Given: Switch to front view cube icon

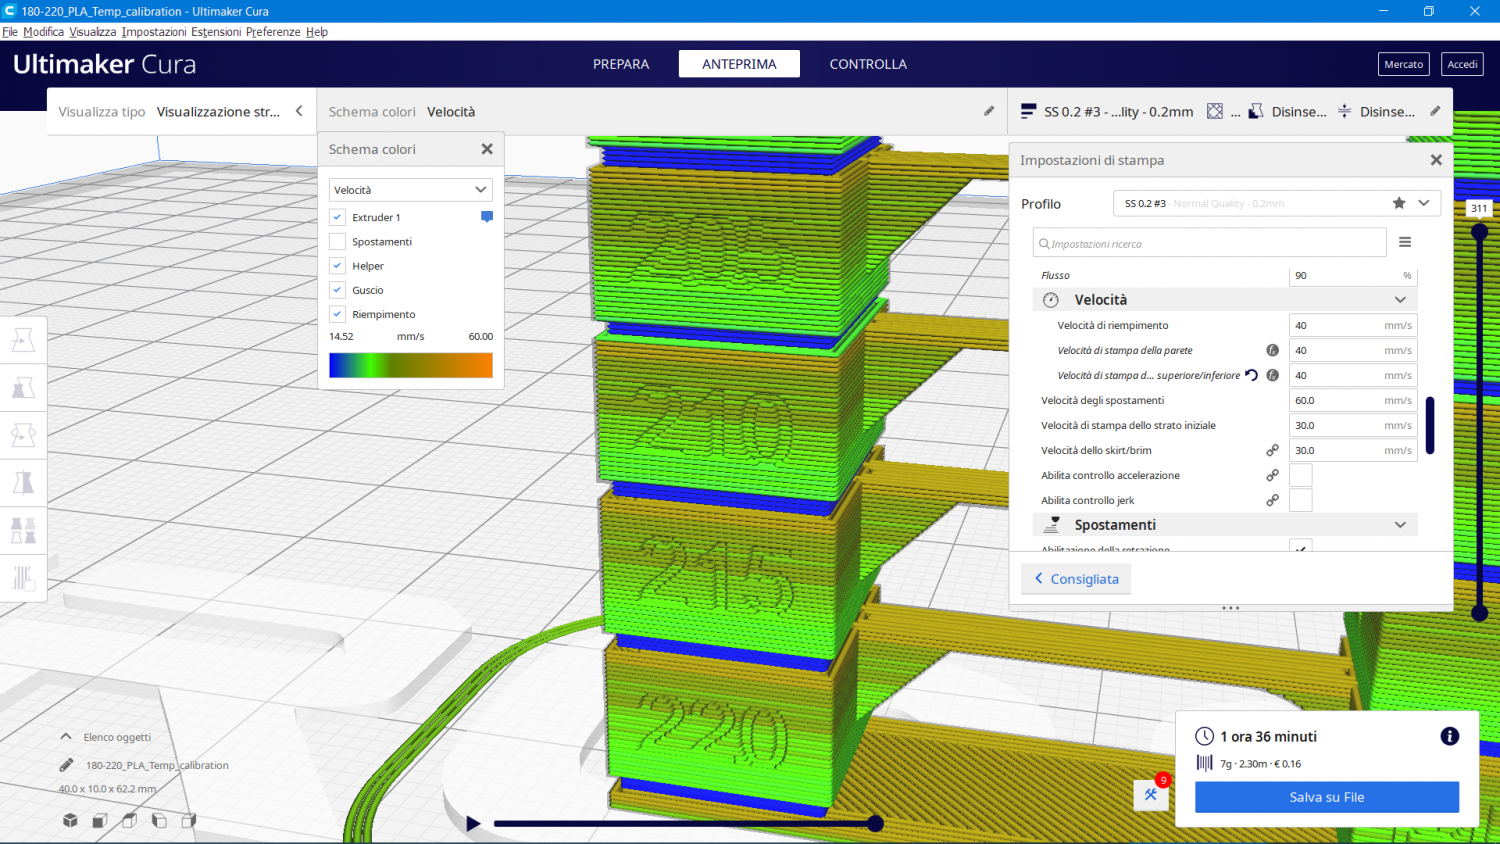Looking at the screenshot, I should point(100,820).
